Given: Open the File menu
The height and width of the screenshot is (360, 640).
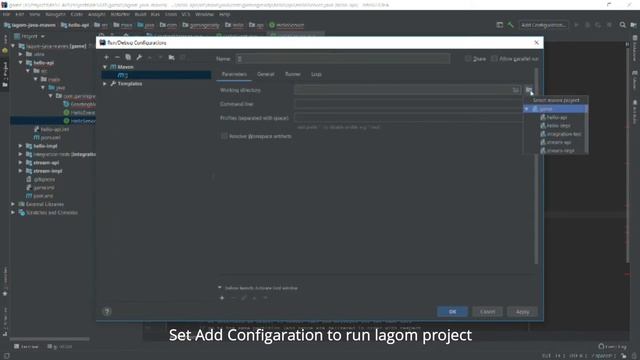Looking at the screenshot, I should tap(7, 14).
